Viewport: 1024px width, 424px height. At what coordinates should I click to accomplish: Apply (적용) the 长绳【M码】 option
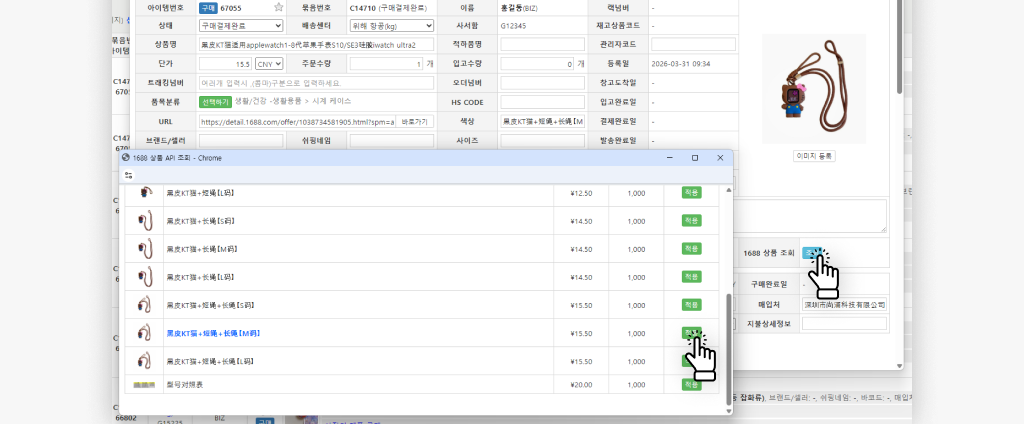[x=692, y=249]
